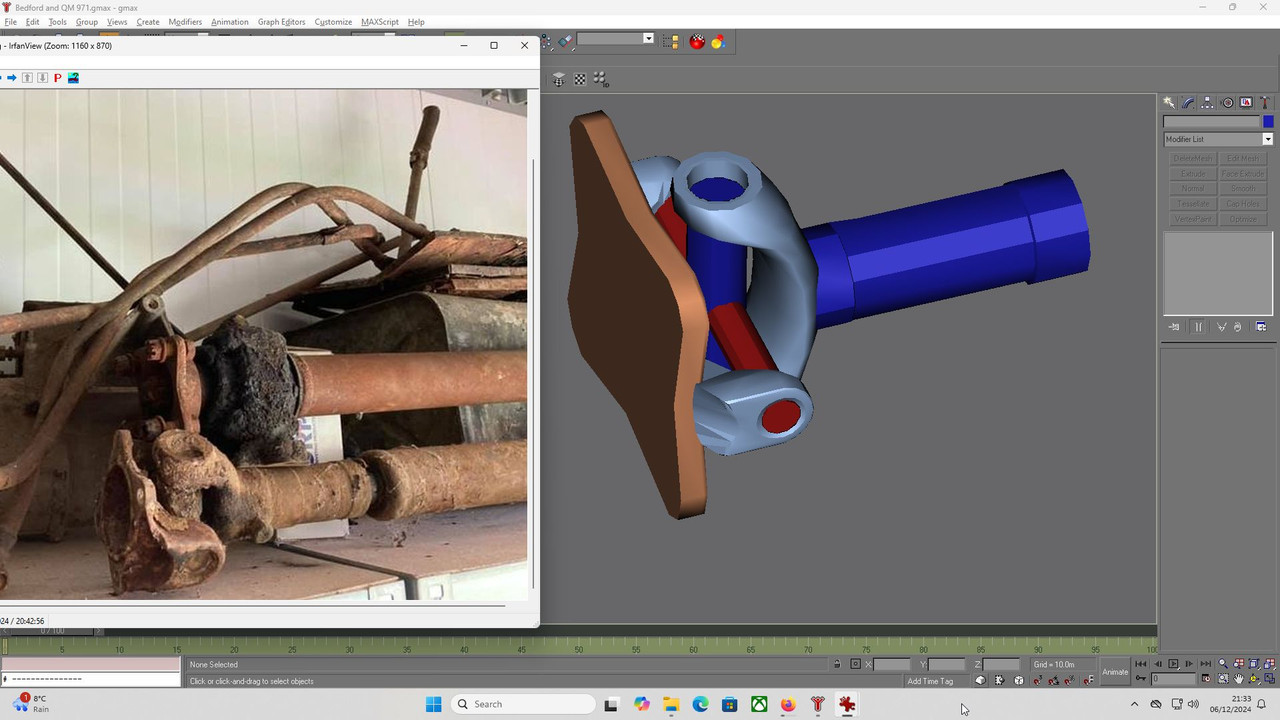Viewport: 1280px width, 720px height.
Task: Toggle key mode icon near frame field
Action: (x=1141, y=678)
